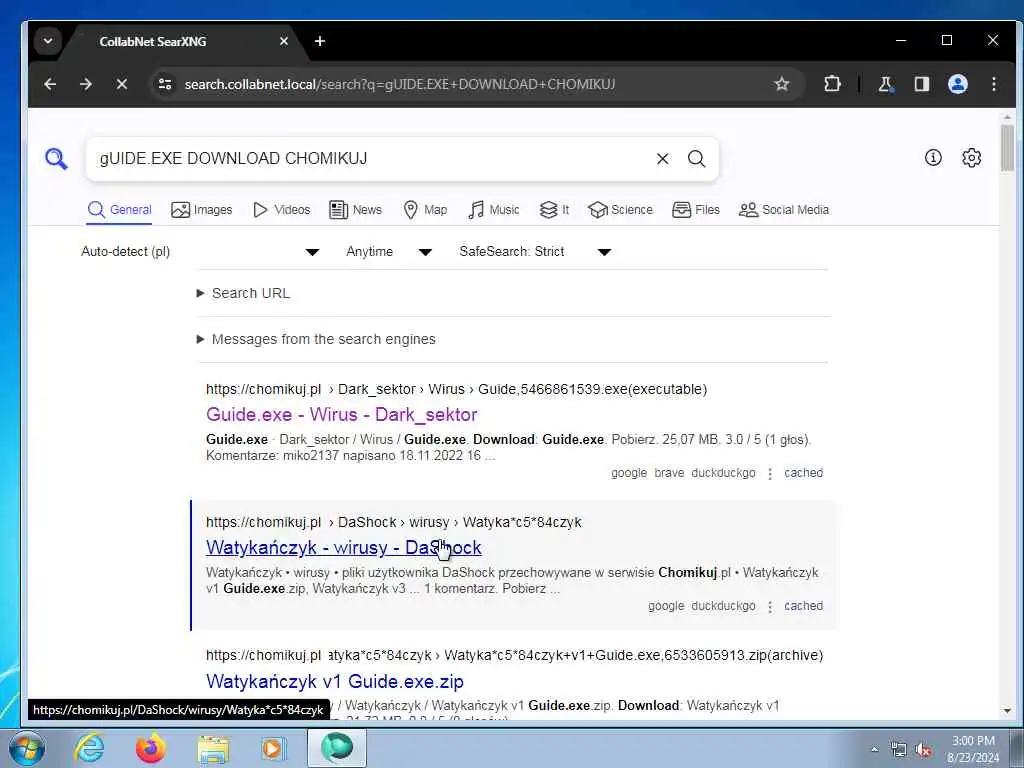The width and height of the screenshot is (1024, 768).
Task: Open the Watykańczyk - wirusy - DaShock result
Action: (x=344, y=547)
